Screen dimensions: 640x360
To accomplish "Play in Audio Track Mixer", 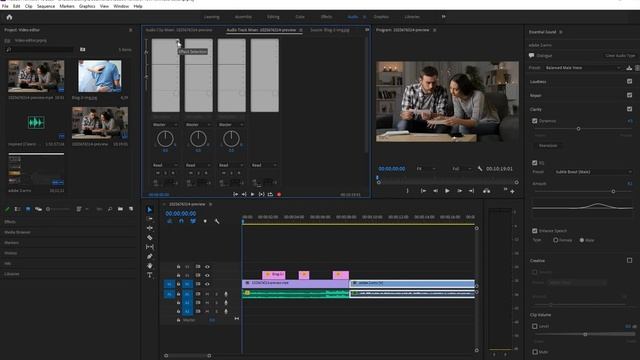I will [252, 194].
